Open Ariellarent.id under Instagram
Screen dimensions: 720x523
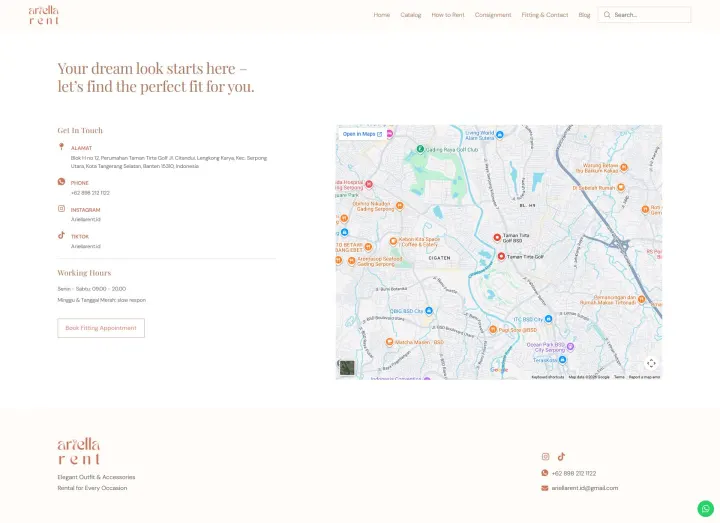pos(85,219)
